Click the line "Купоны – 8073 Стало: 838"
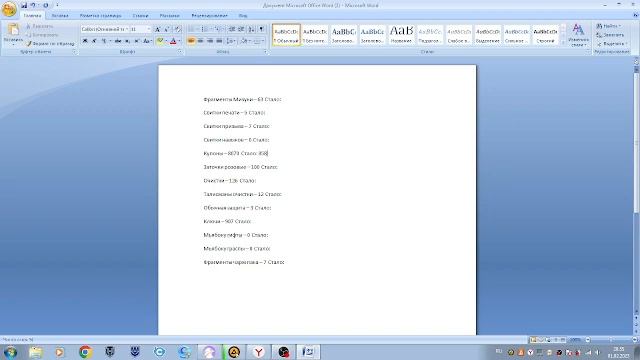The width and height of the screenshot is (640, 360). (x=236, y=153)
